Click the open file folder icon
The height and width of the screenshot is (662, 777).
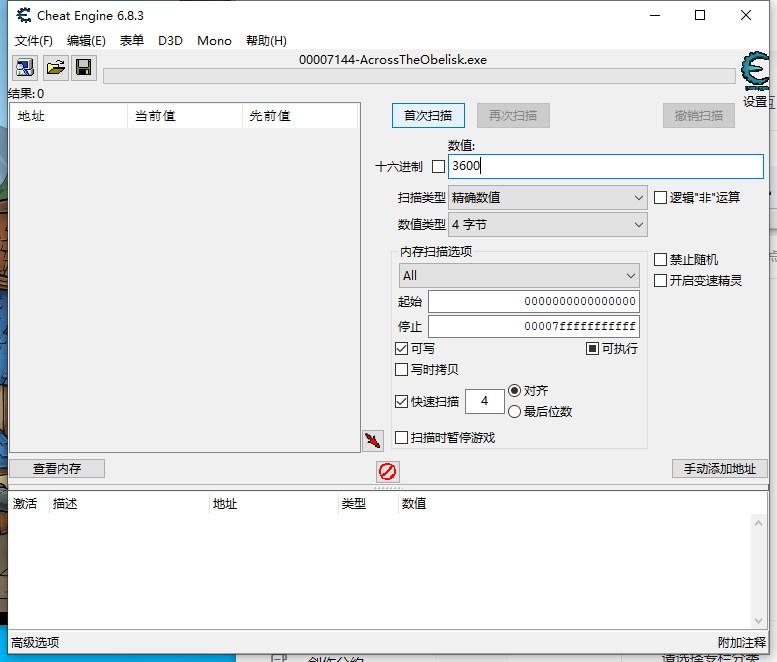(56, 67)
